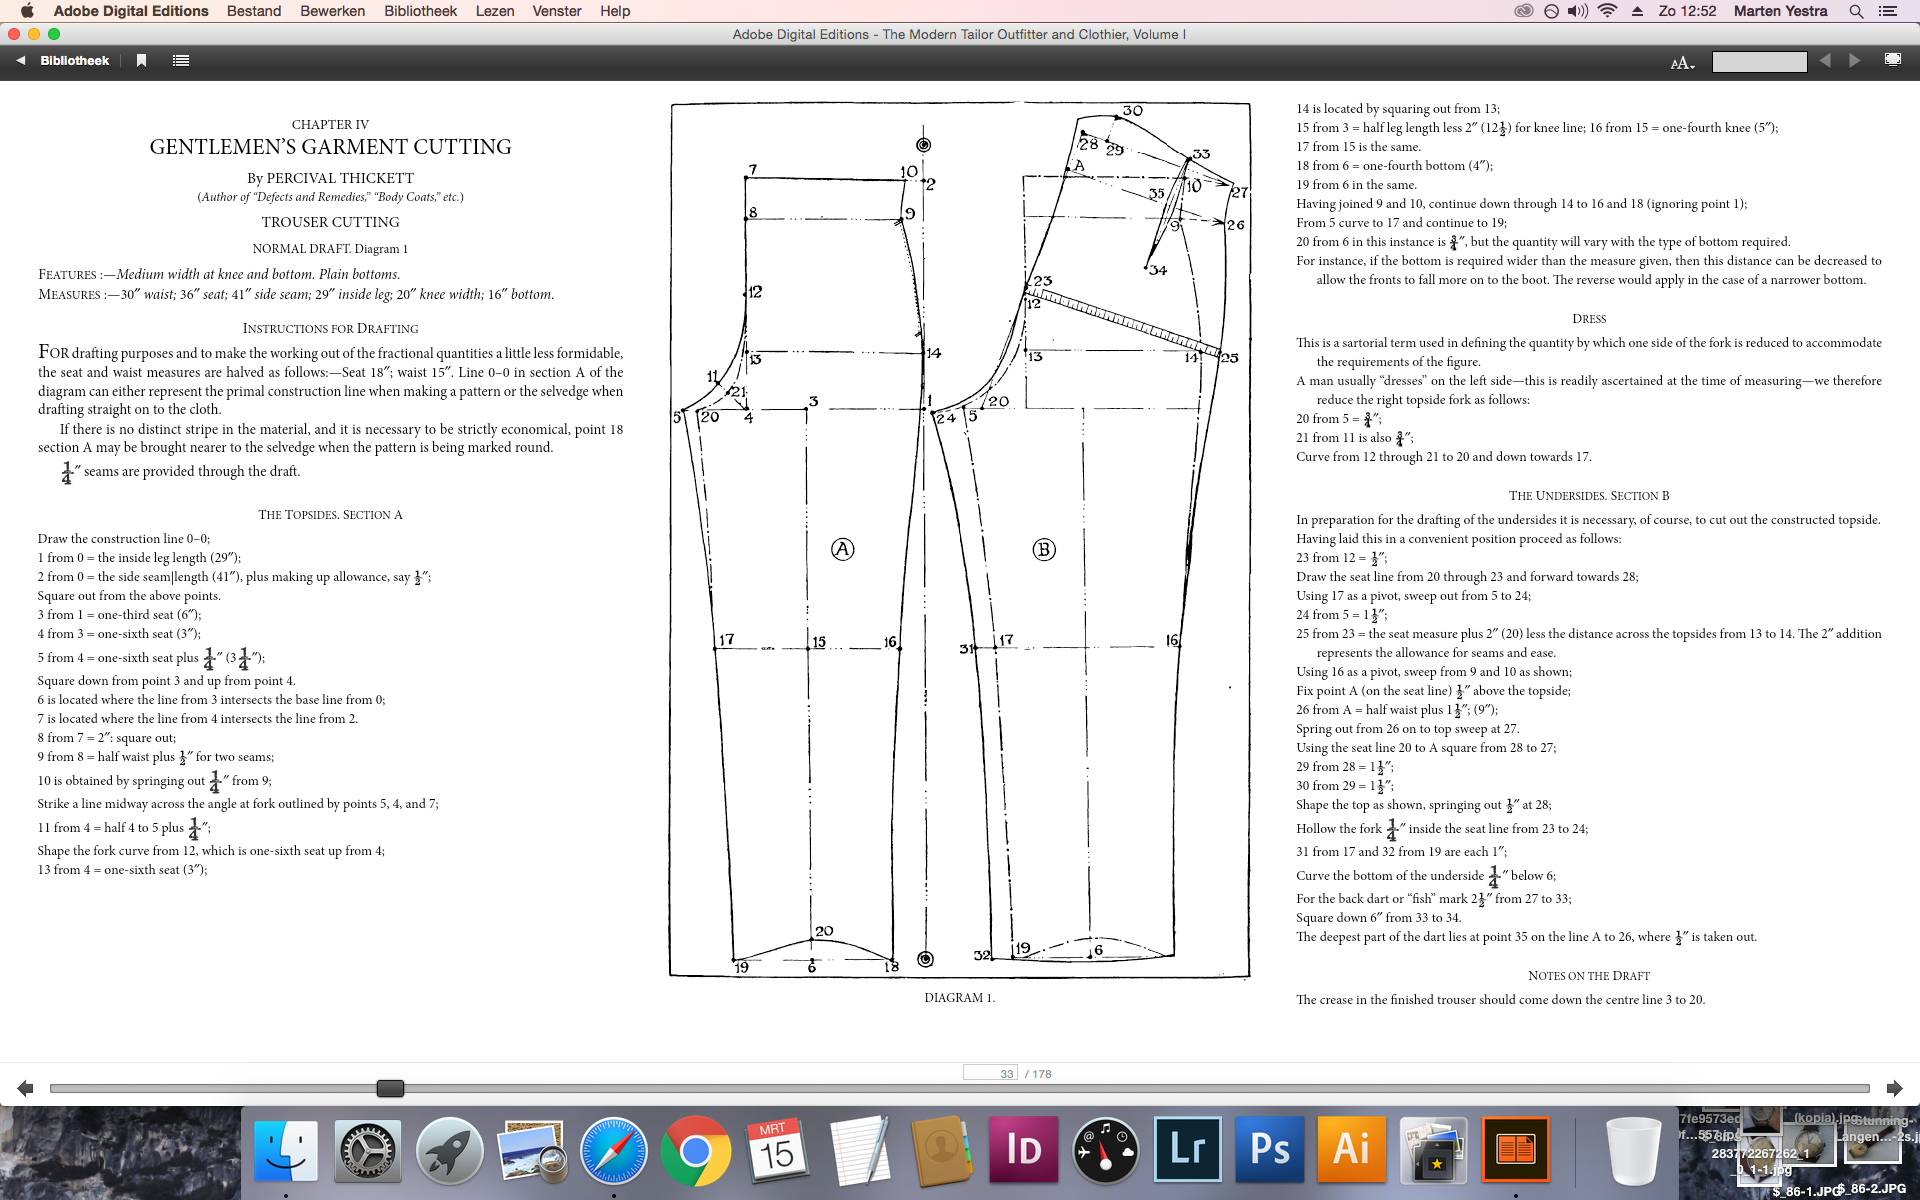
Task: Open the Apple menu
Action: click(27, 11)
